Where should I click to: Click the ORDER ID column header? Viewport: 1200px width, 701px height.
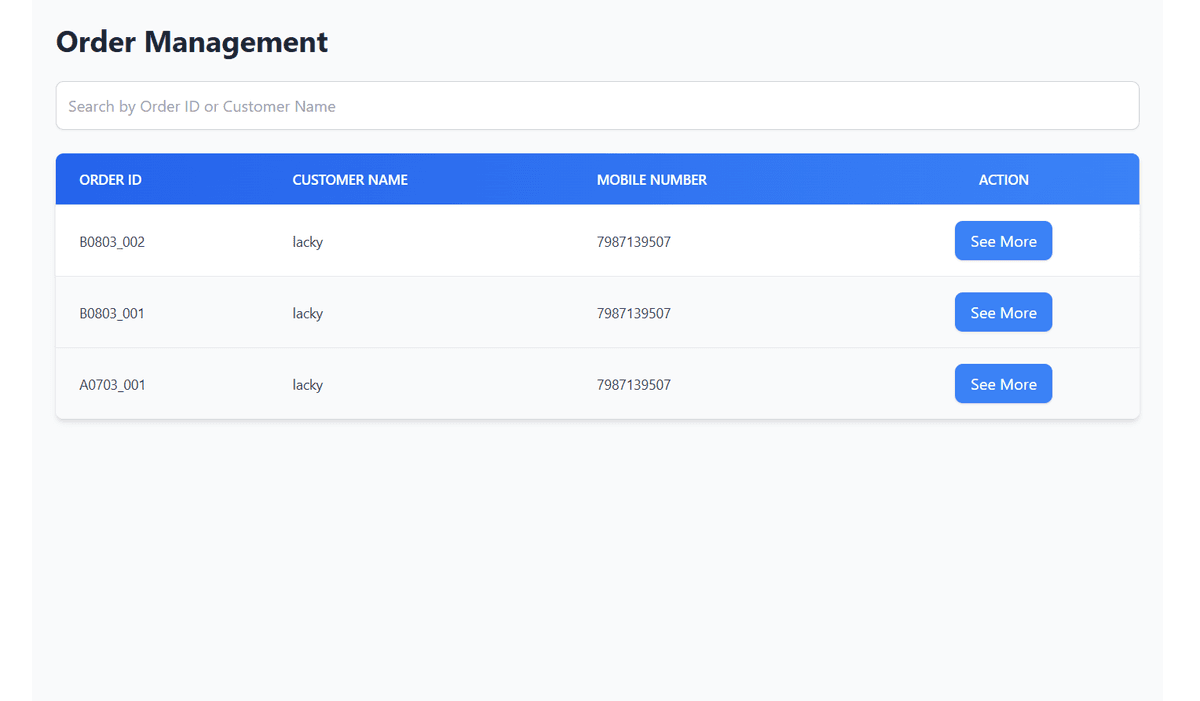tap(110, 179)
